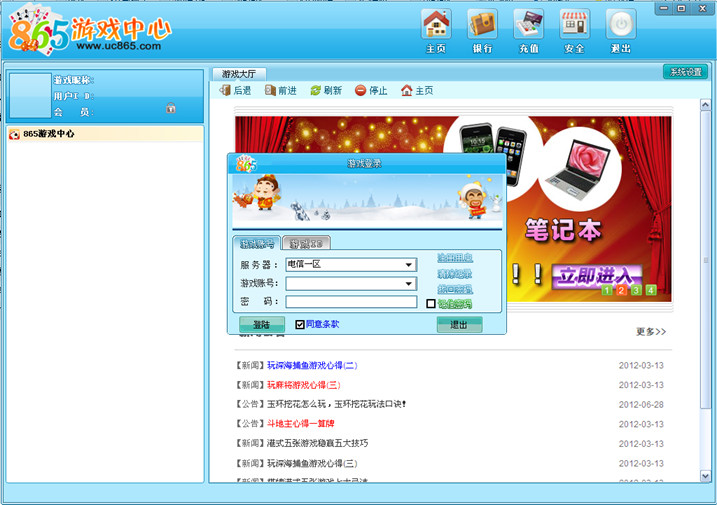
Task: Open 系统设置 system settings
Action: pos(685,72)
